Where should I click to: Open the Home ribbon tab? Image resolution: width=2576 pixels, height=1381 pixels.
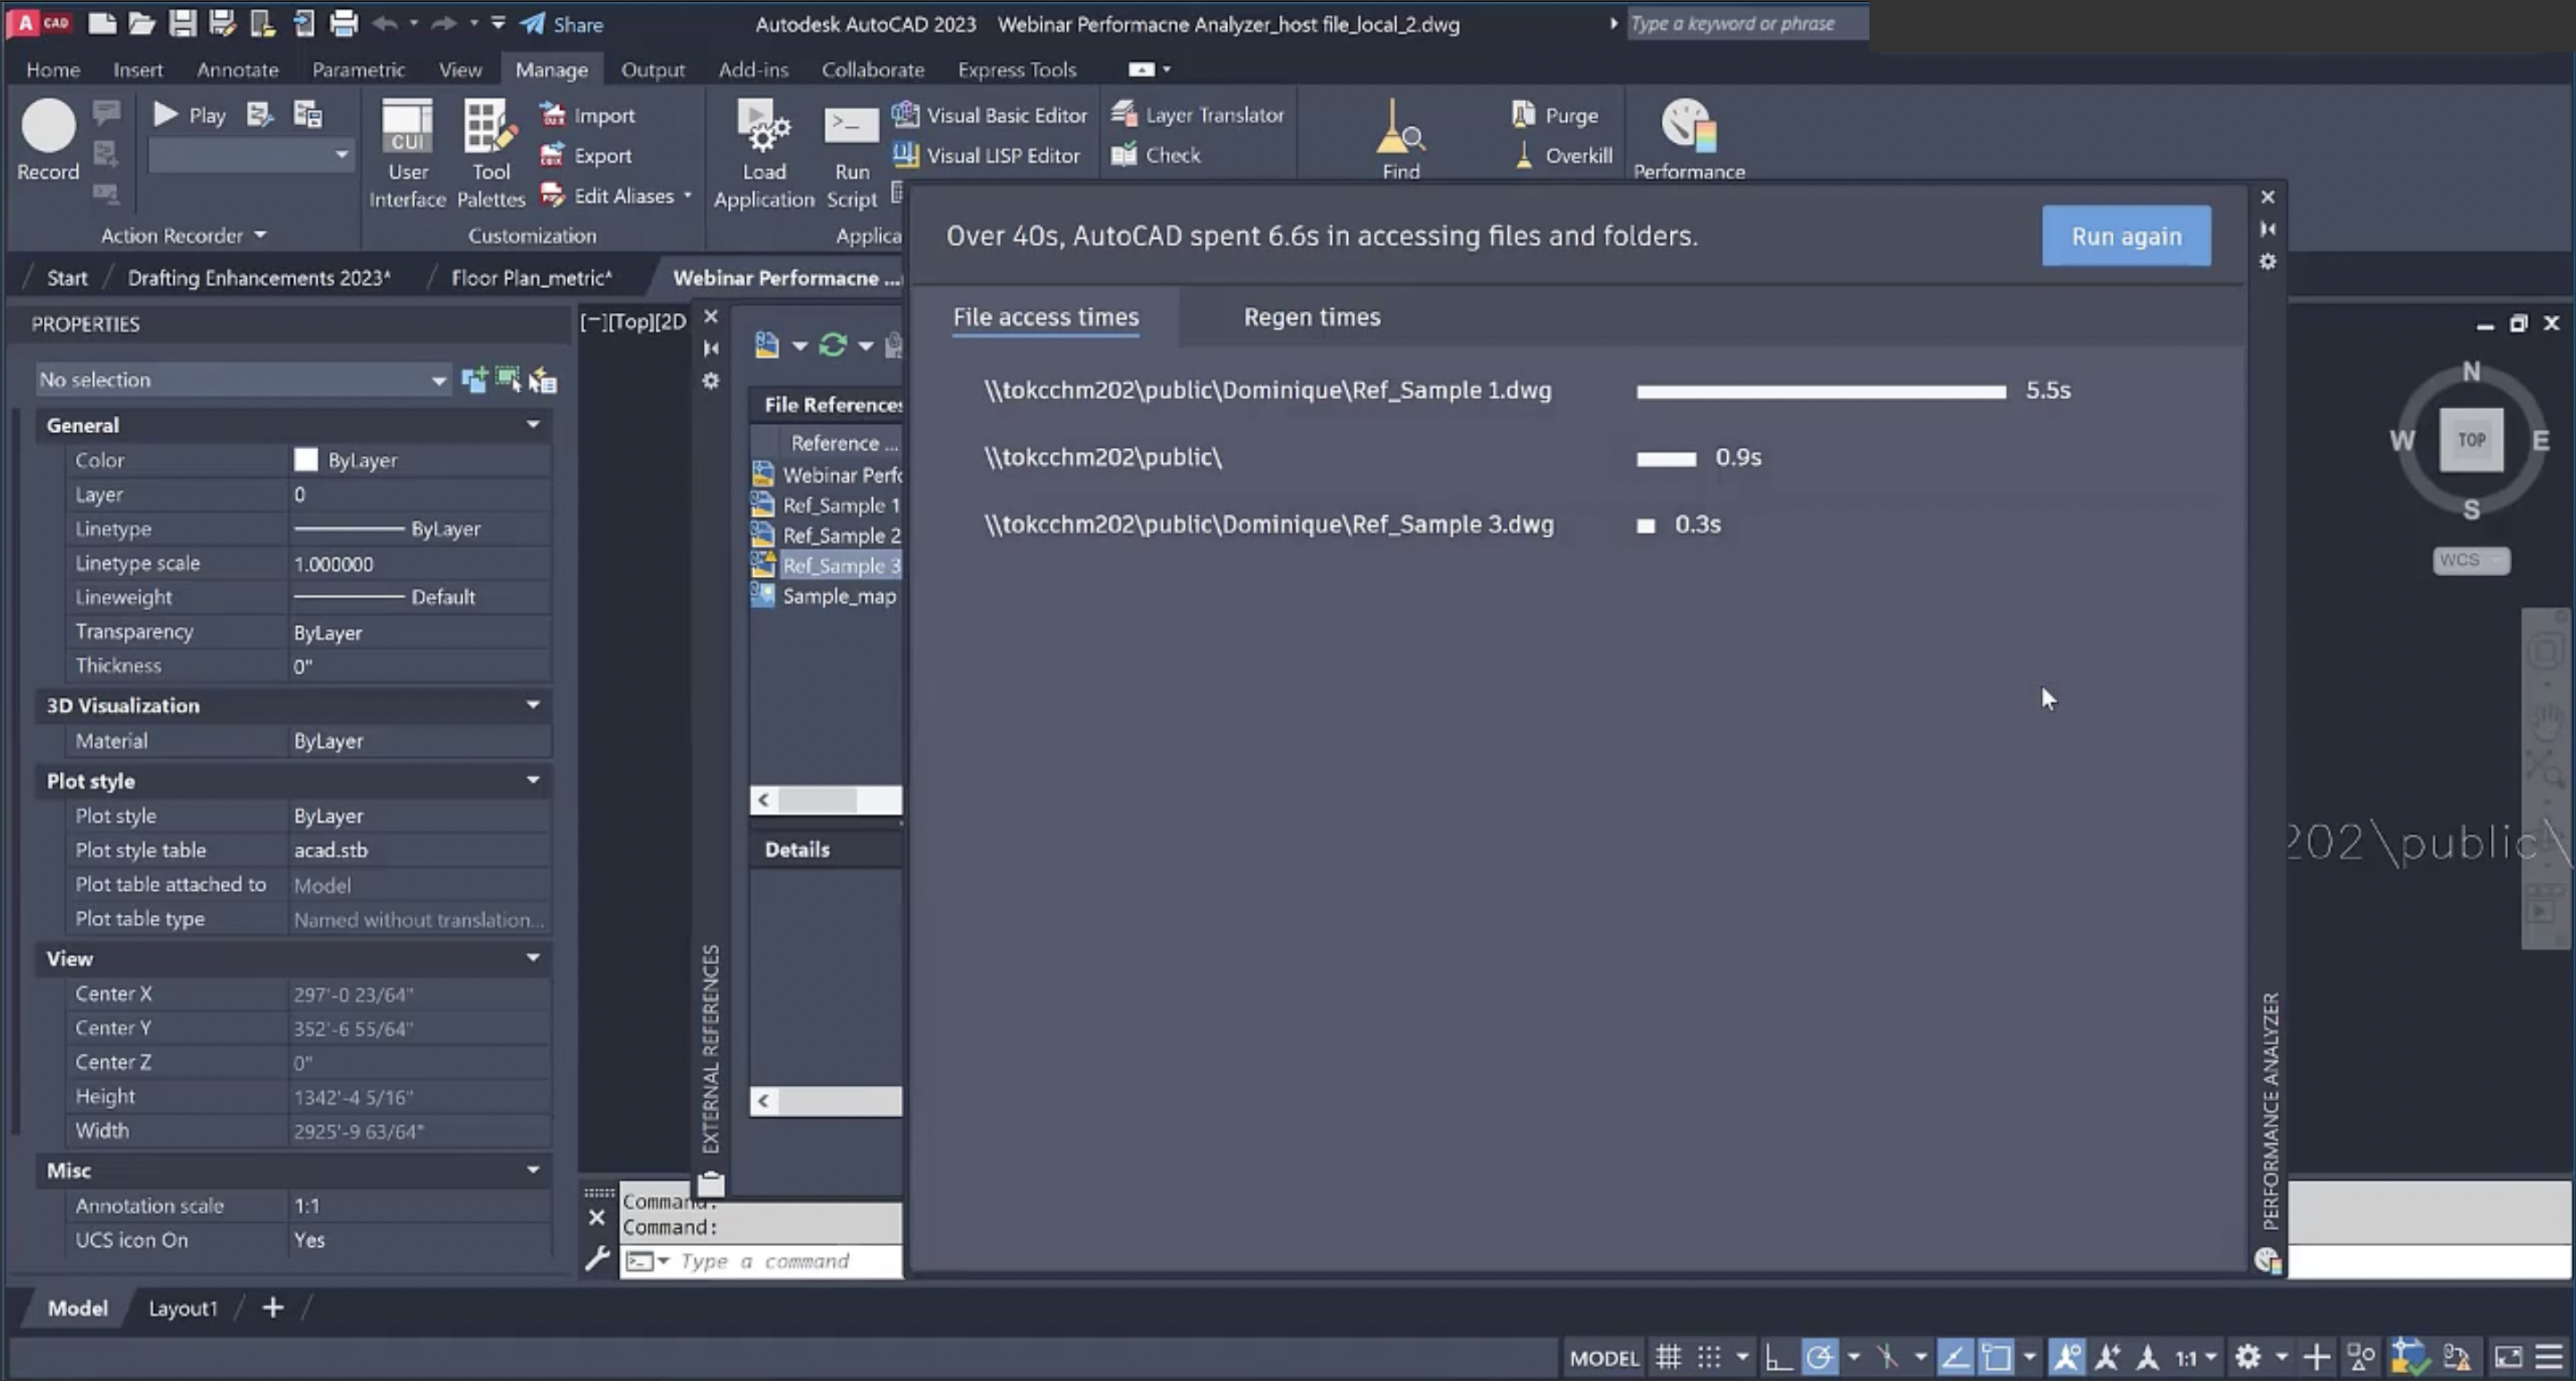[x=53, y=70]
